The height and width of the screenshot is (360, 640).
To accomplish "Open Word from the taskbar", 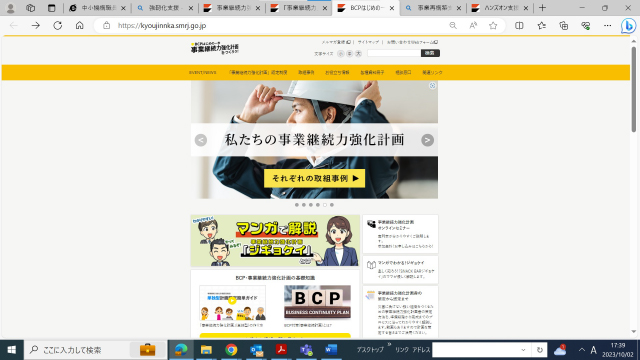I will [331, 350].
